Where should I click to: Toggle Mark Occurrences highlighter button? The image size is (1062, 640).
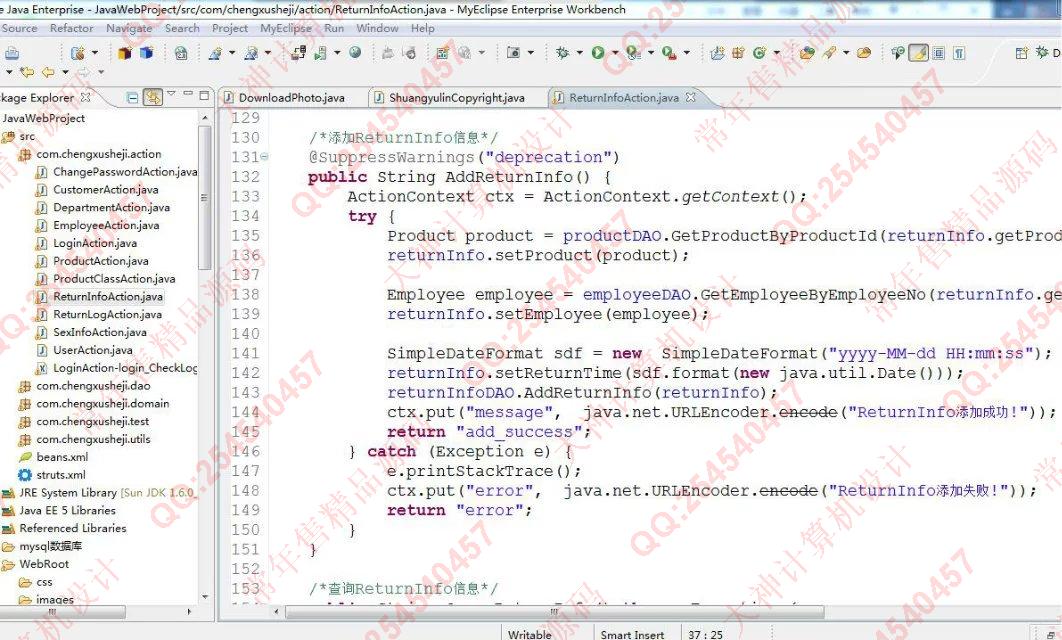tap(918, 52)
